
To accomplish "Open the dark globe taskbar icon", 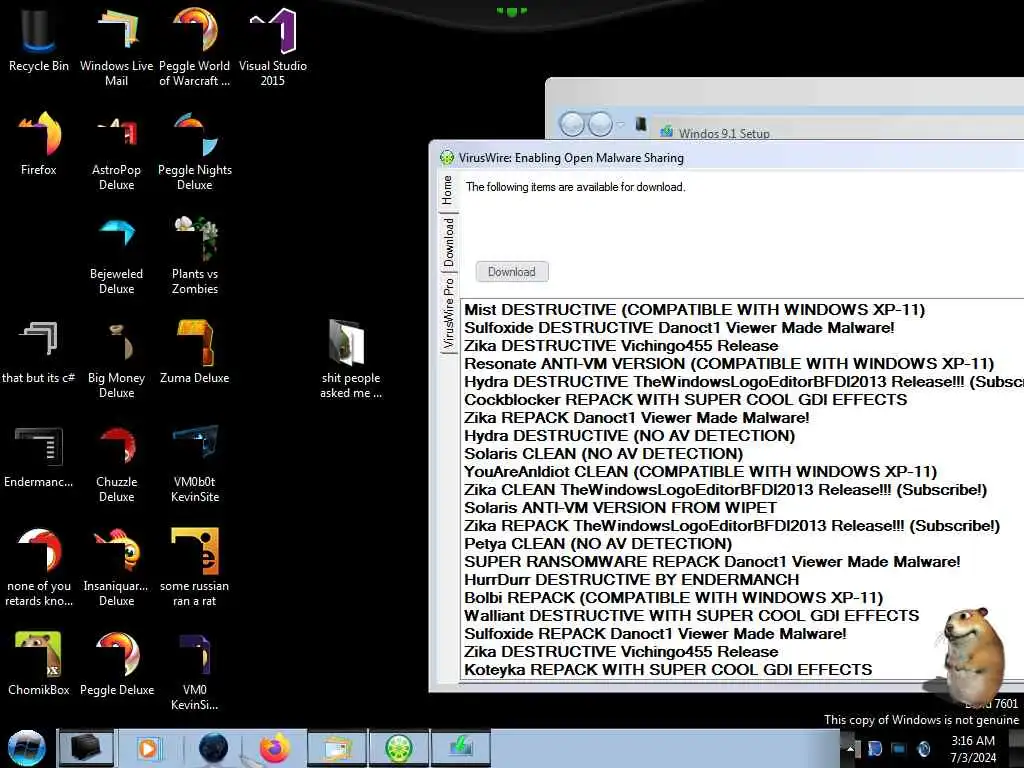I will coord(213,748).
